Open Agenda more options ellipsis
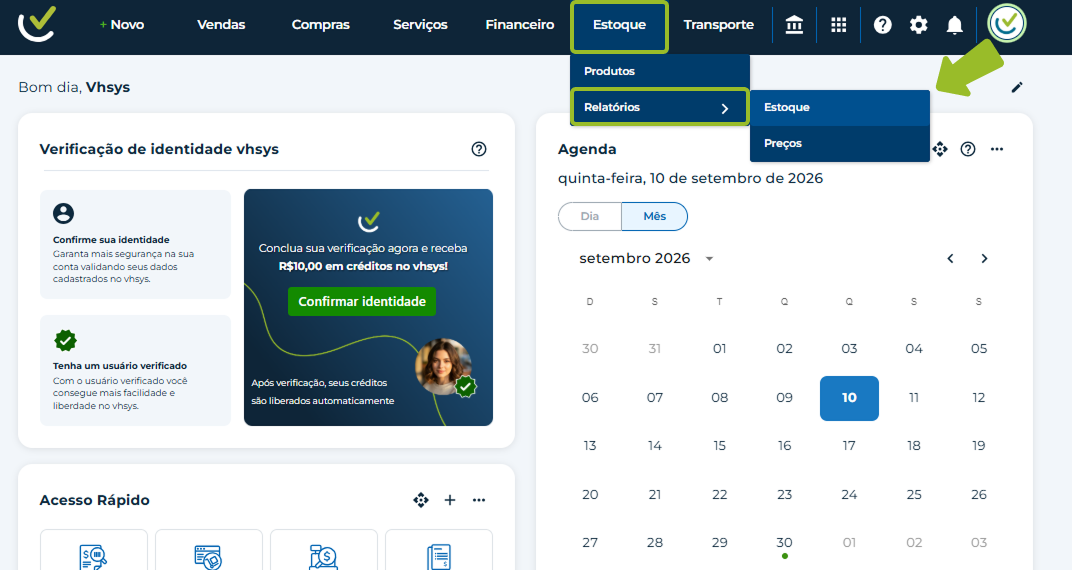1072x570 pixels. tap(997, 149)
